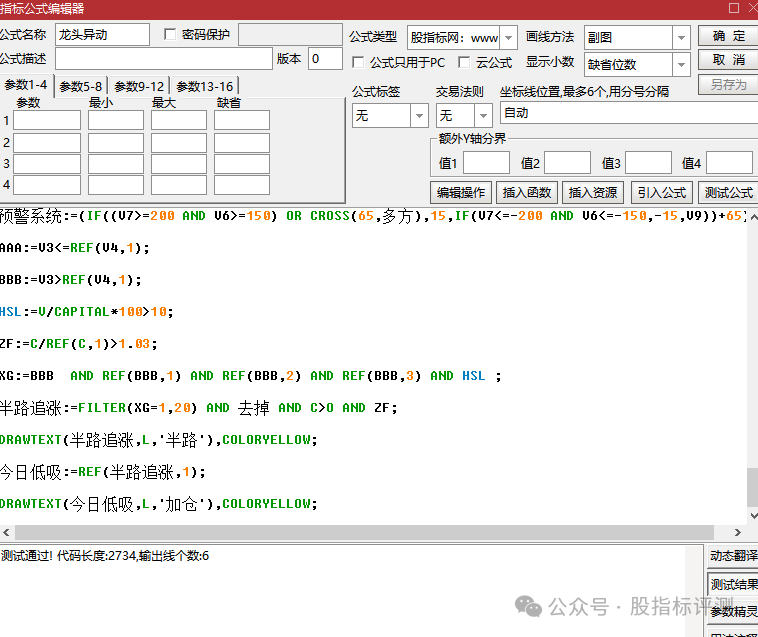Run the 测试公式 button
758x637 pixels.
pyautogui.click(x=728, y=192)
